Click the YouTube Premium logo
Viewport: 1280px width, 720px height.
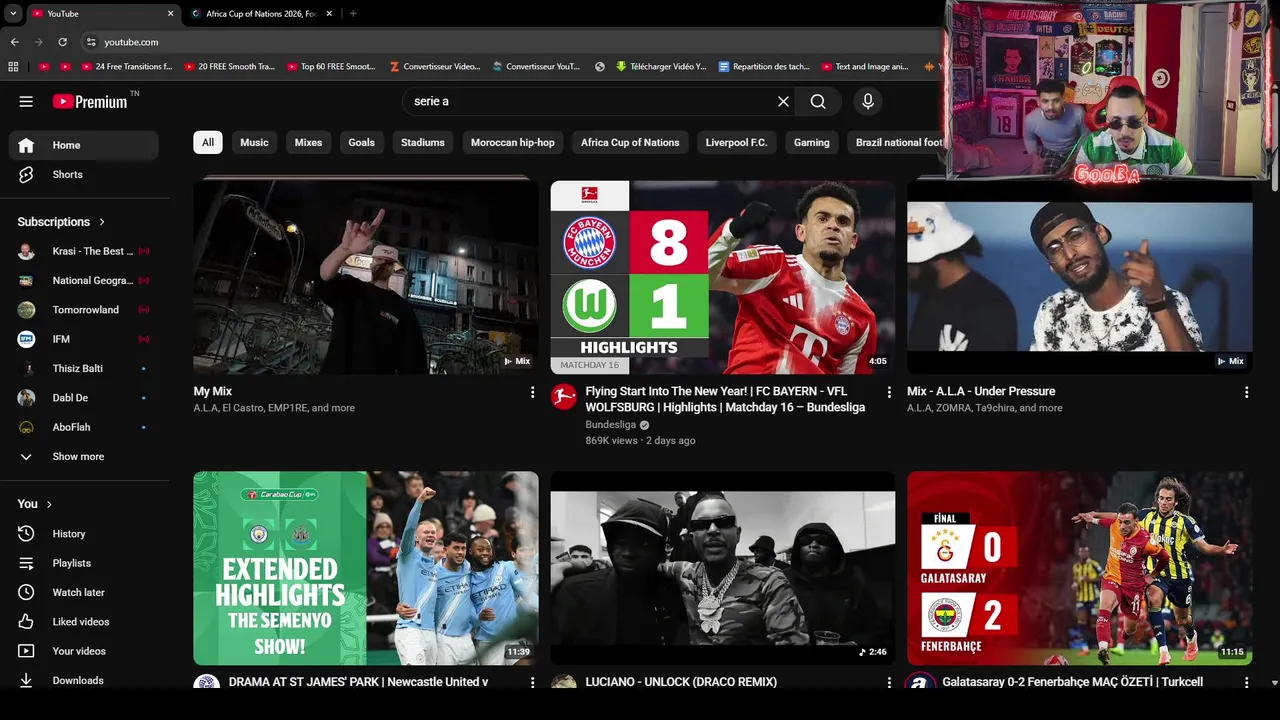(x=91, y=101)
